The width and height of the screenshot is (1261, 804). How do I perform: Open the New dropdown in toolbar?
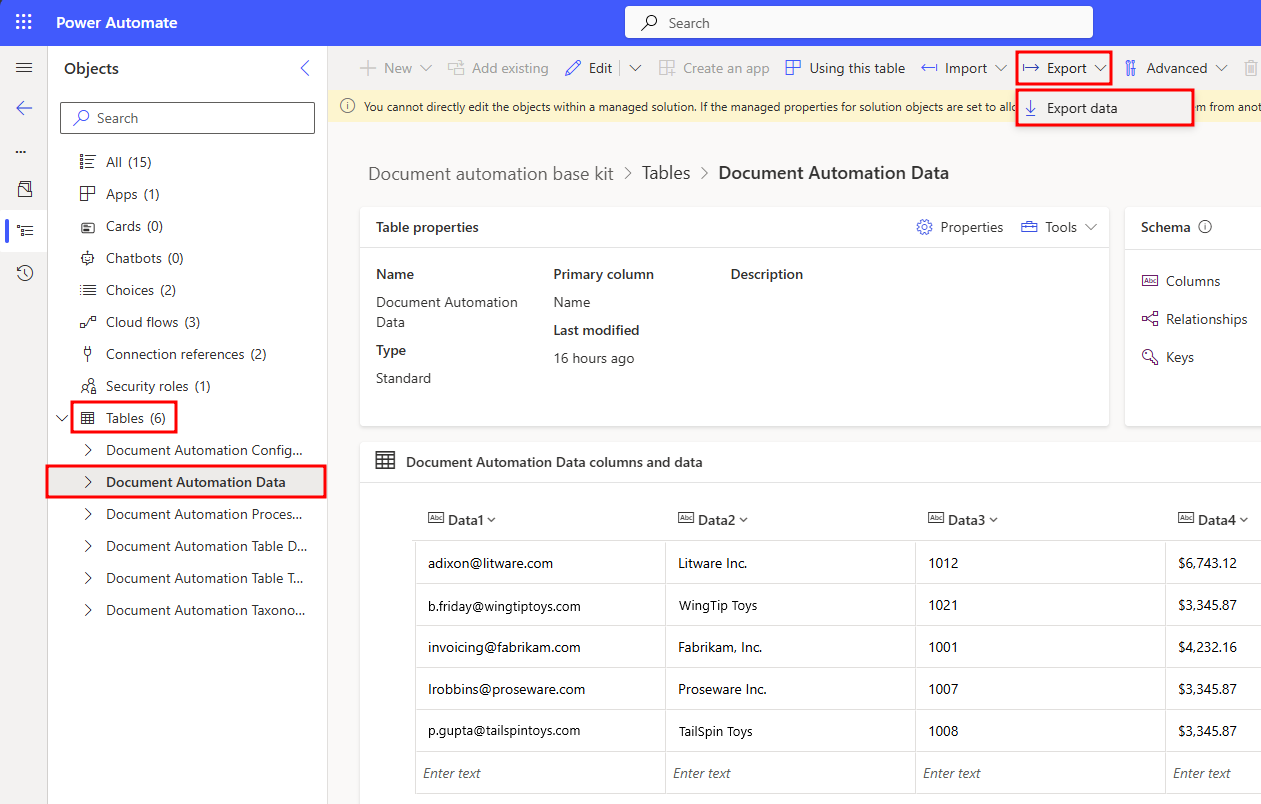(x=395, y=68)
